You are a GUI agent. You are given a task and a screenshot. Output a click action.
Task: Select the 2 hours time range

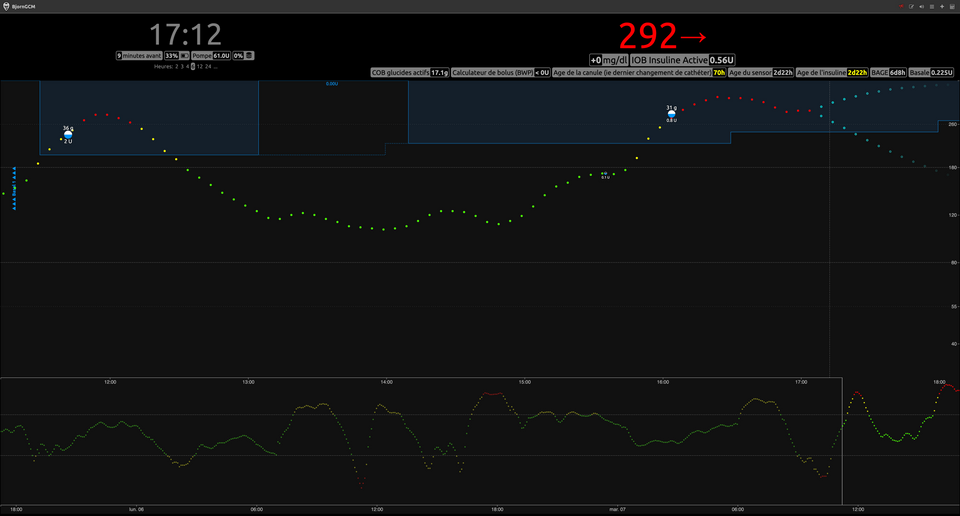tap(177, 66)
